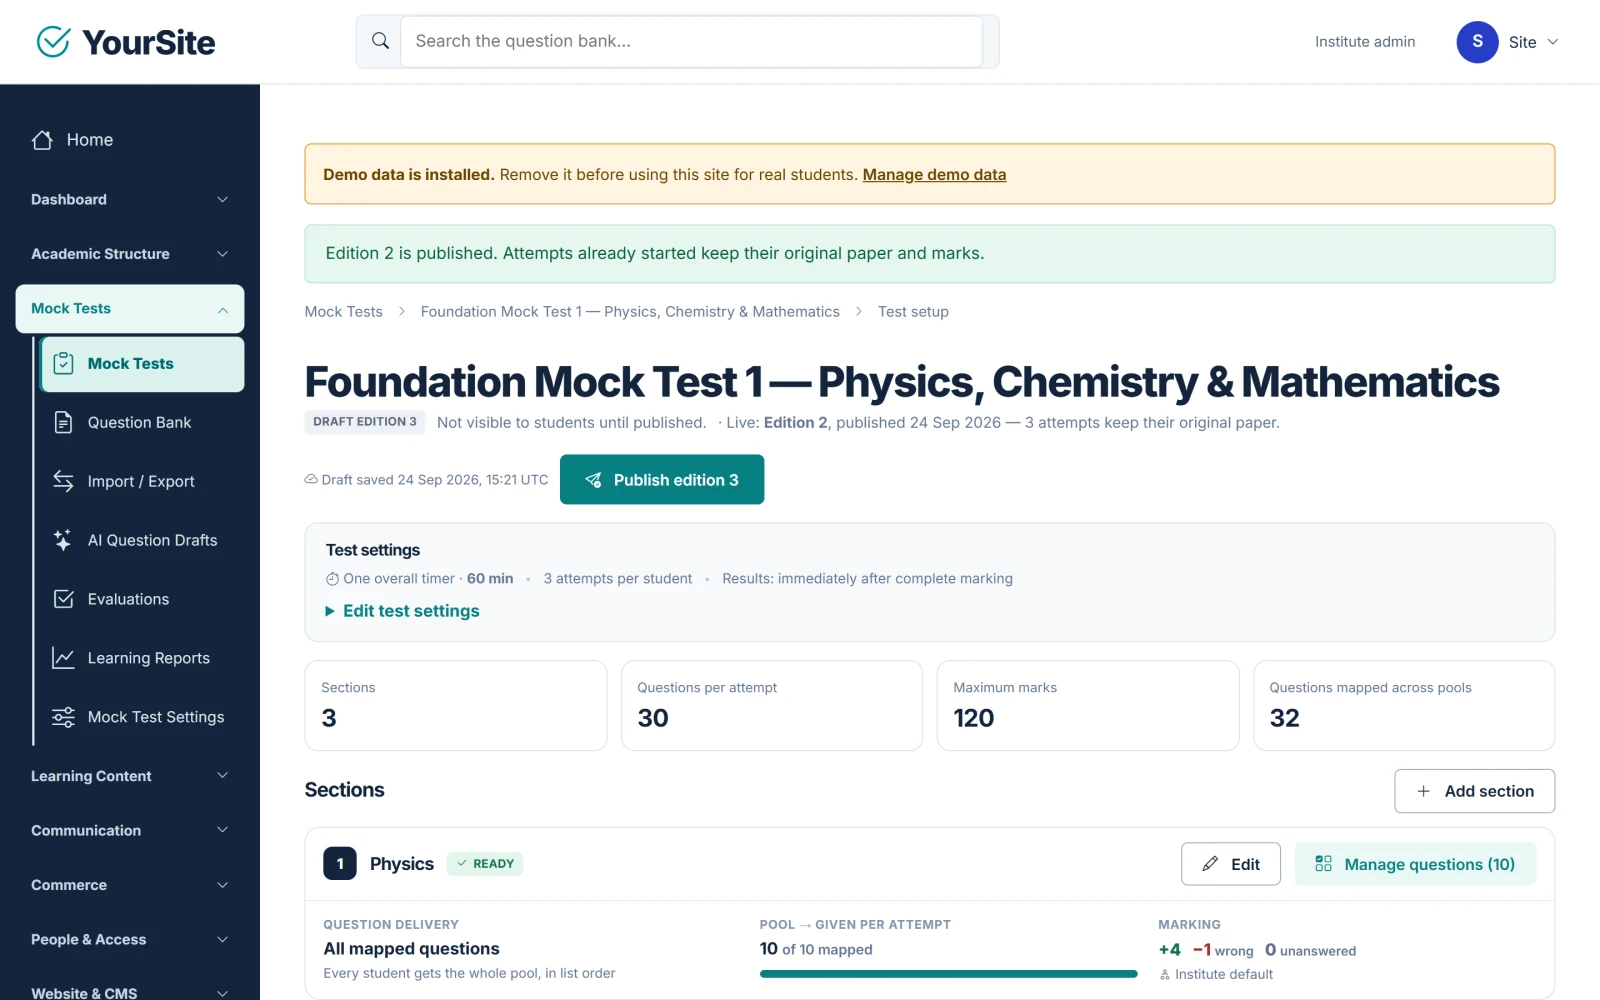Viewport: 1600px width, 1000px height.
Task: Open Learning Reports in the sidebar
Action: coord(141,658)
